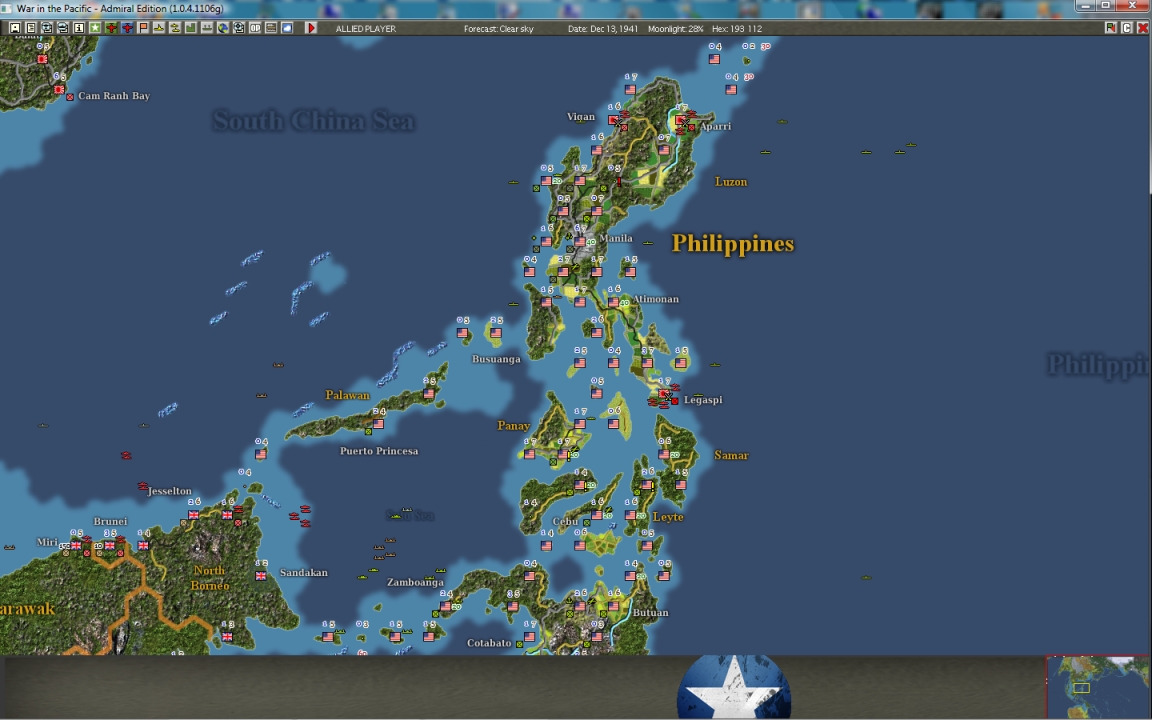
Task: Open the aircraft list toolbar icon
Action: click(47, 28)
